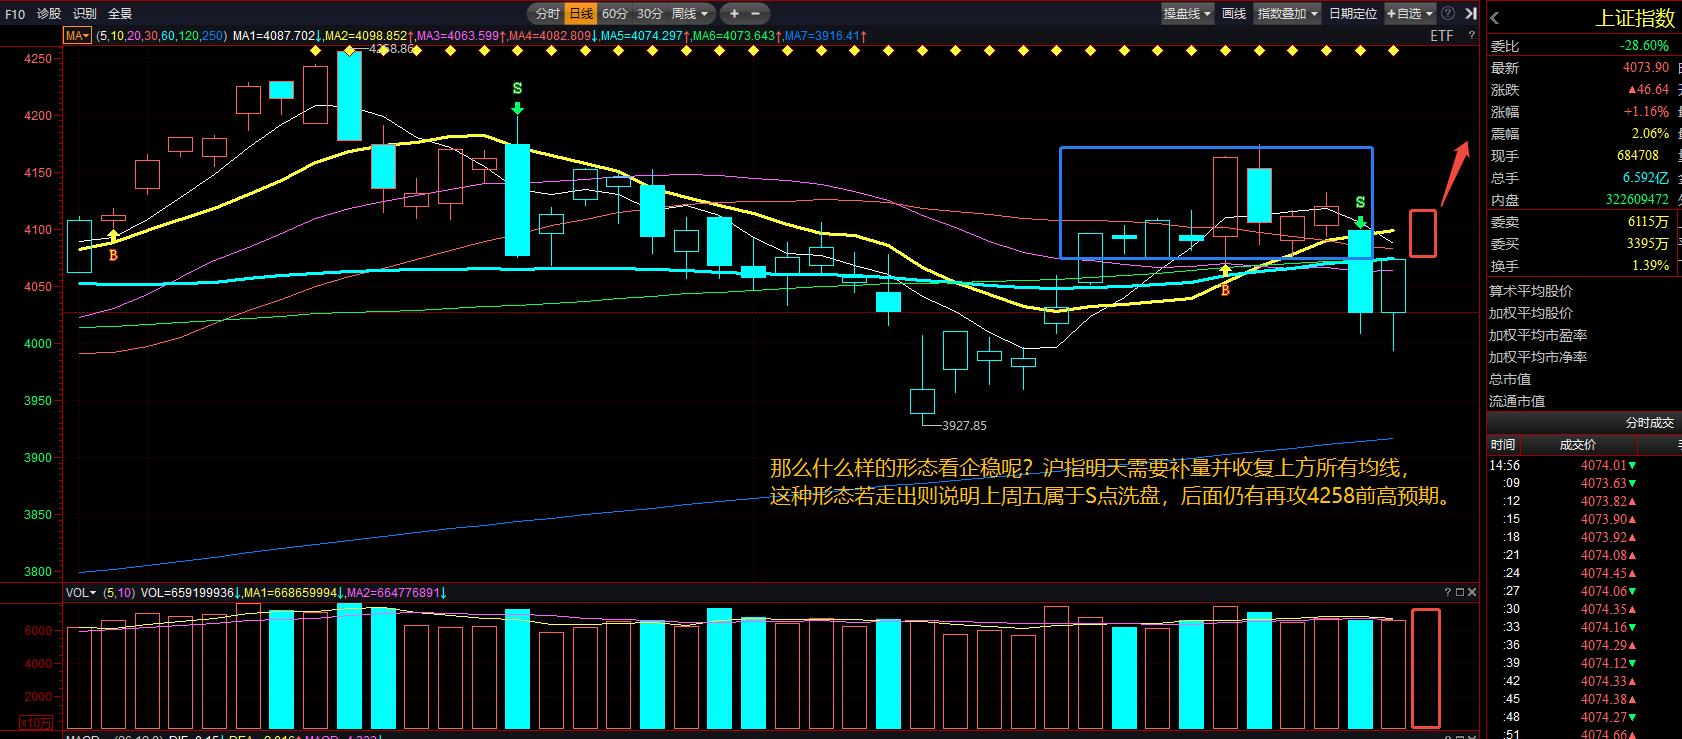Switch to 30分 minute period

click(650, 14)
